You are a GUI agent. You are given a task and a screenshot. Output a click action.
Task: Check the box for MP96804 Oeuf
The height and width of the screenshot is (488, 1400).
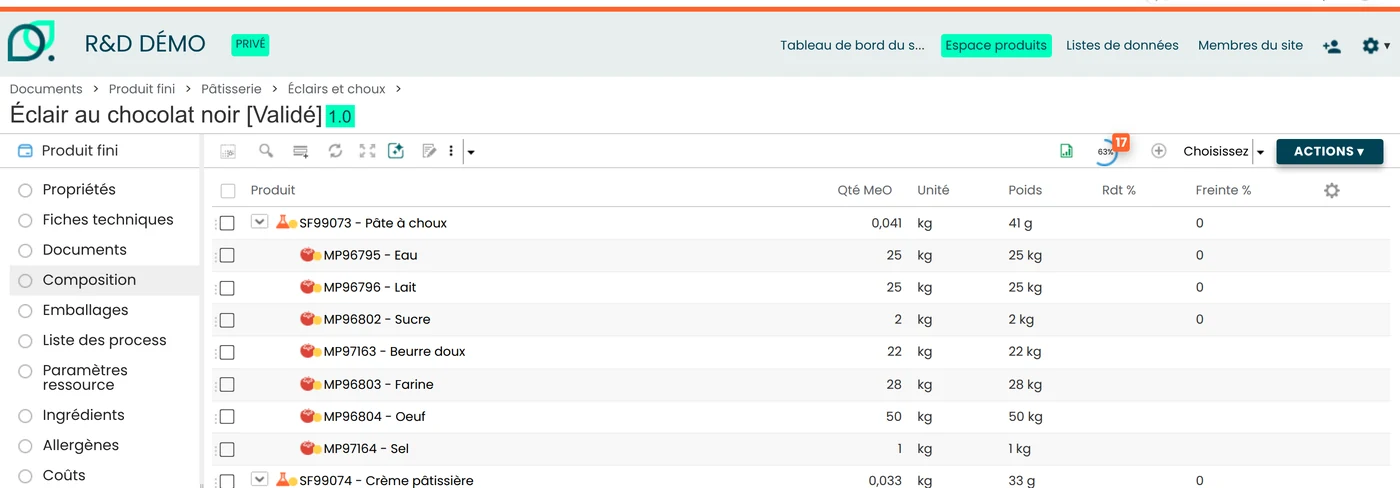coord(227,416)
